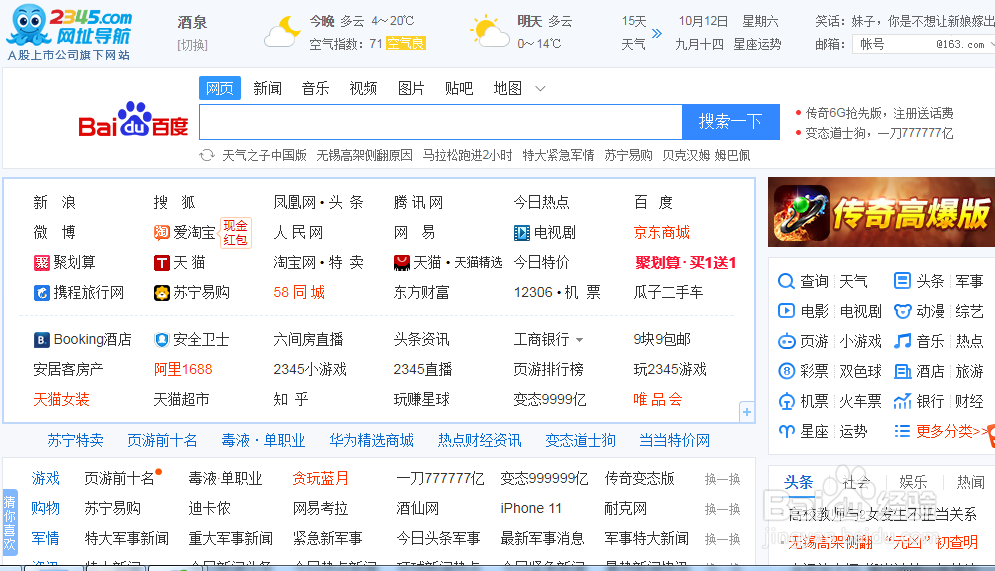Click the Baidu paw logo
Image resolution: width=995 pixels, height=571 pixels.
pos(133,120)
